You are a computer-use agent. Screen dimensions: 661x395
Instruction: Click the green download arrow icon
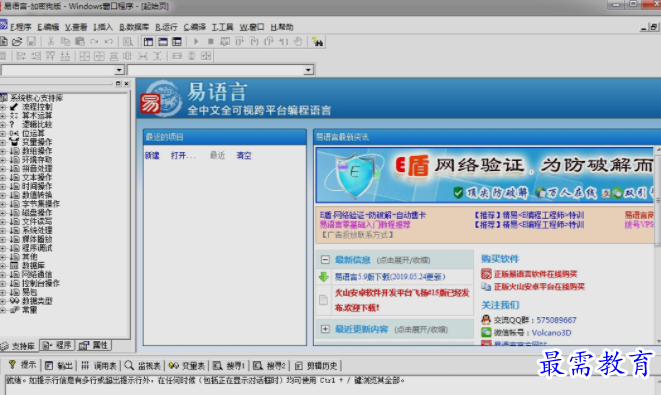[323, 277]
